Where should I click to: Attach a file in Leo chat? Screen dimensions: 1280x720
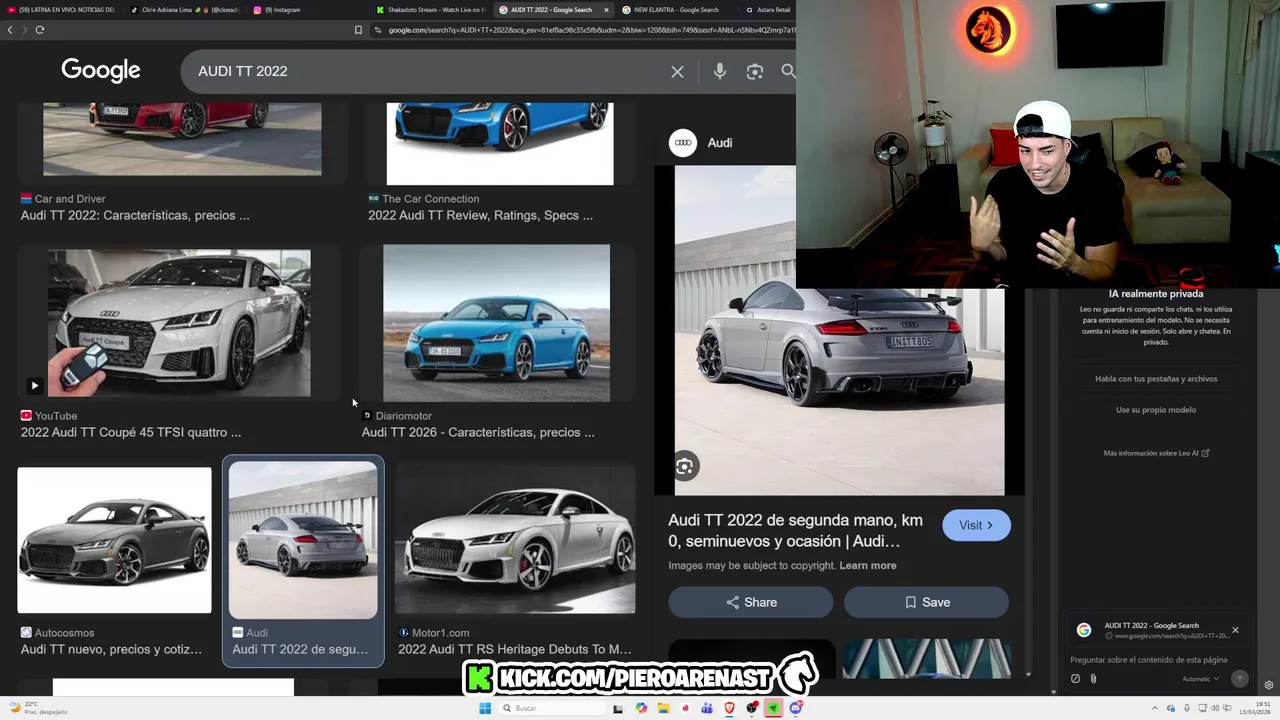pyautogui.click(x=1093, y=679)
